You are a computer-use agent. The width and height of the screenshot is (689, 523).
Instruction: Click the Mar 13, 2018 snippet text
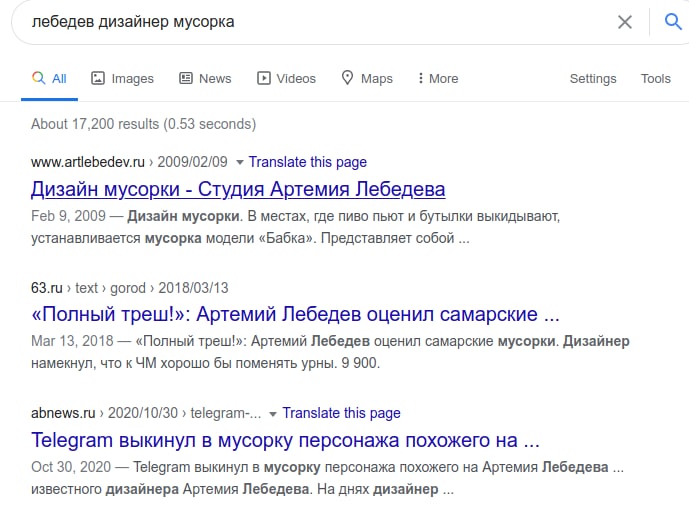pos(330,352)
